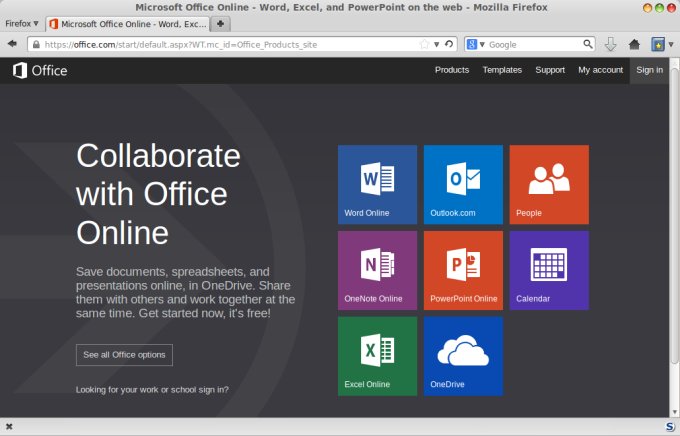
Task: Launch the Excel Online tile
Action: pos(377,356)
